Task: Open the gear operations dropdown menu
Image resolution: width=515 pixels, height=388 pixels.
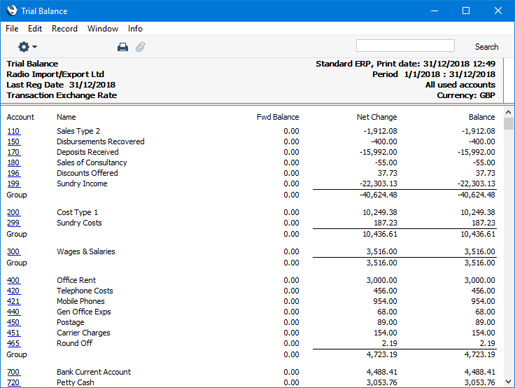Action: click(x=27, y=47)
